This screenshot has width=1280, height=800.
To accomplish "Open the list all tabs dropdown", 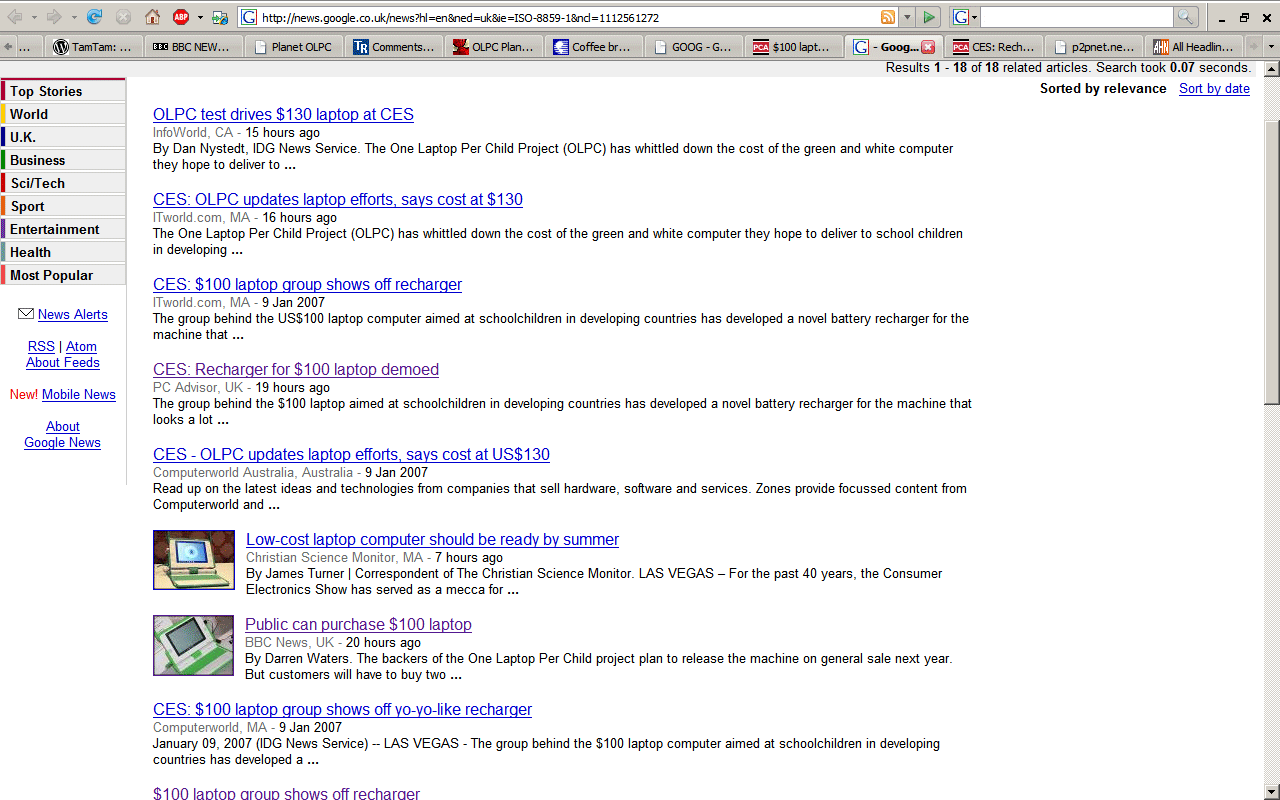I will pos(1271,47).
